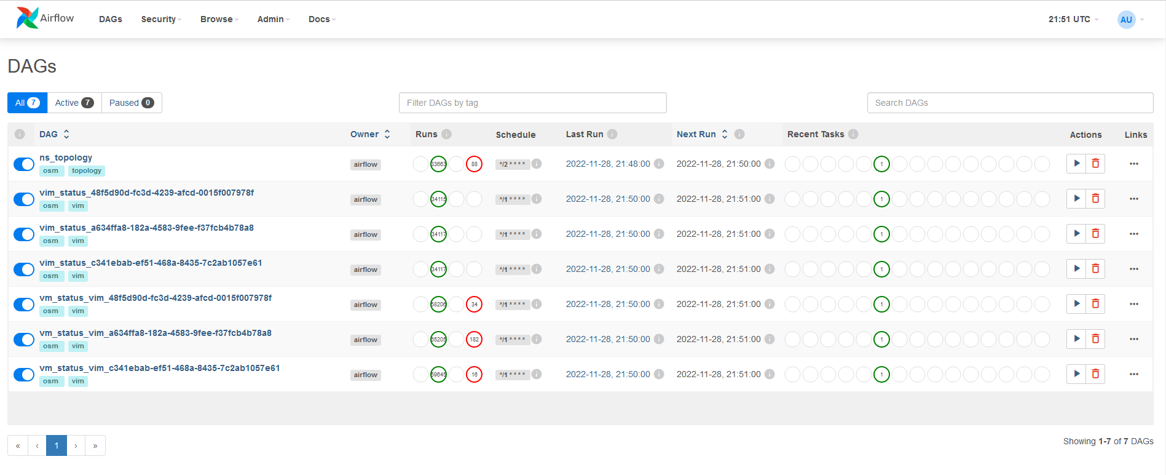Viewport: 1166px width, 475px height.
Task: Disable the vm_status_vim_c341ebab DAG toggle
Action: point(24,375)
